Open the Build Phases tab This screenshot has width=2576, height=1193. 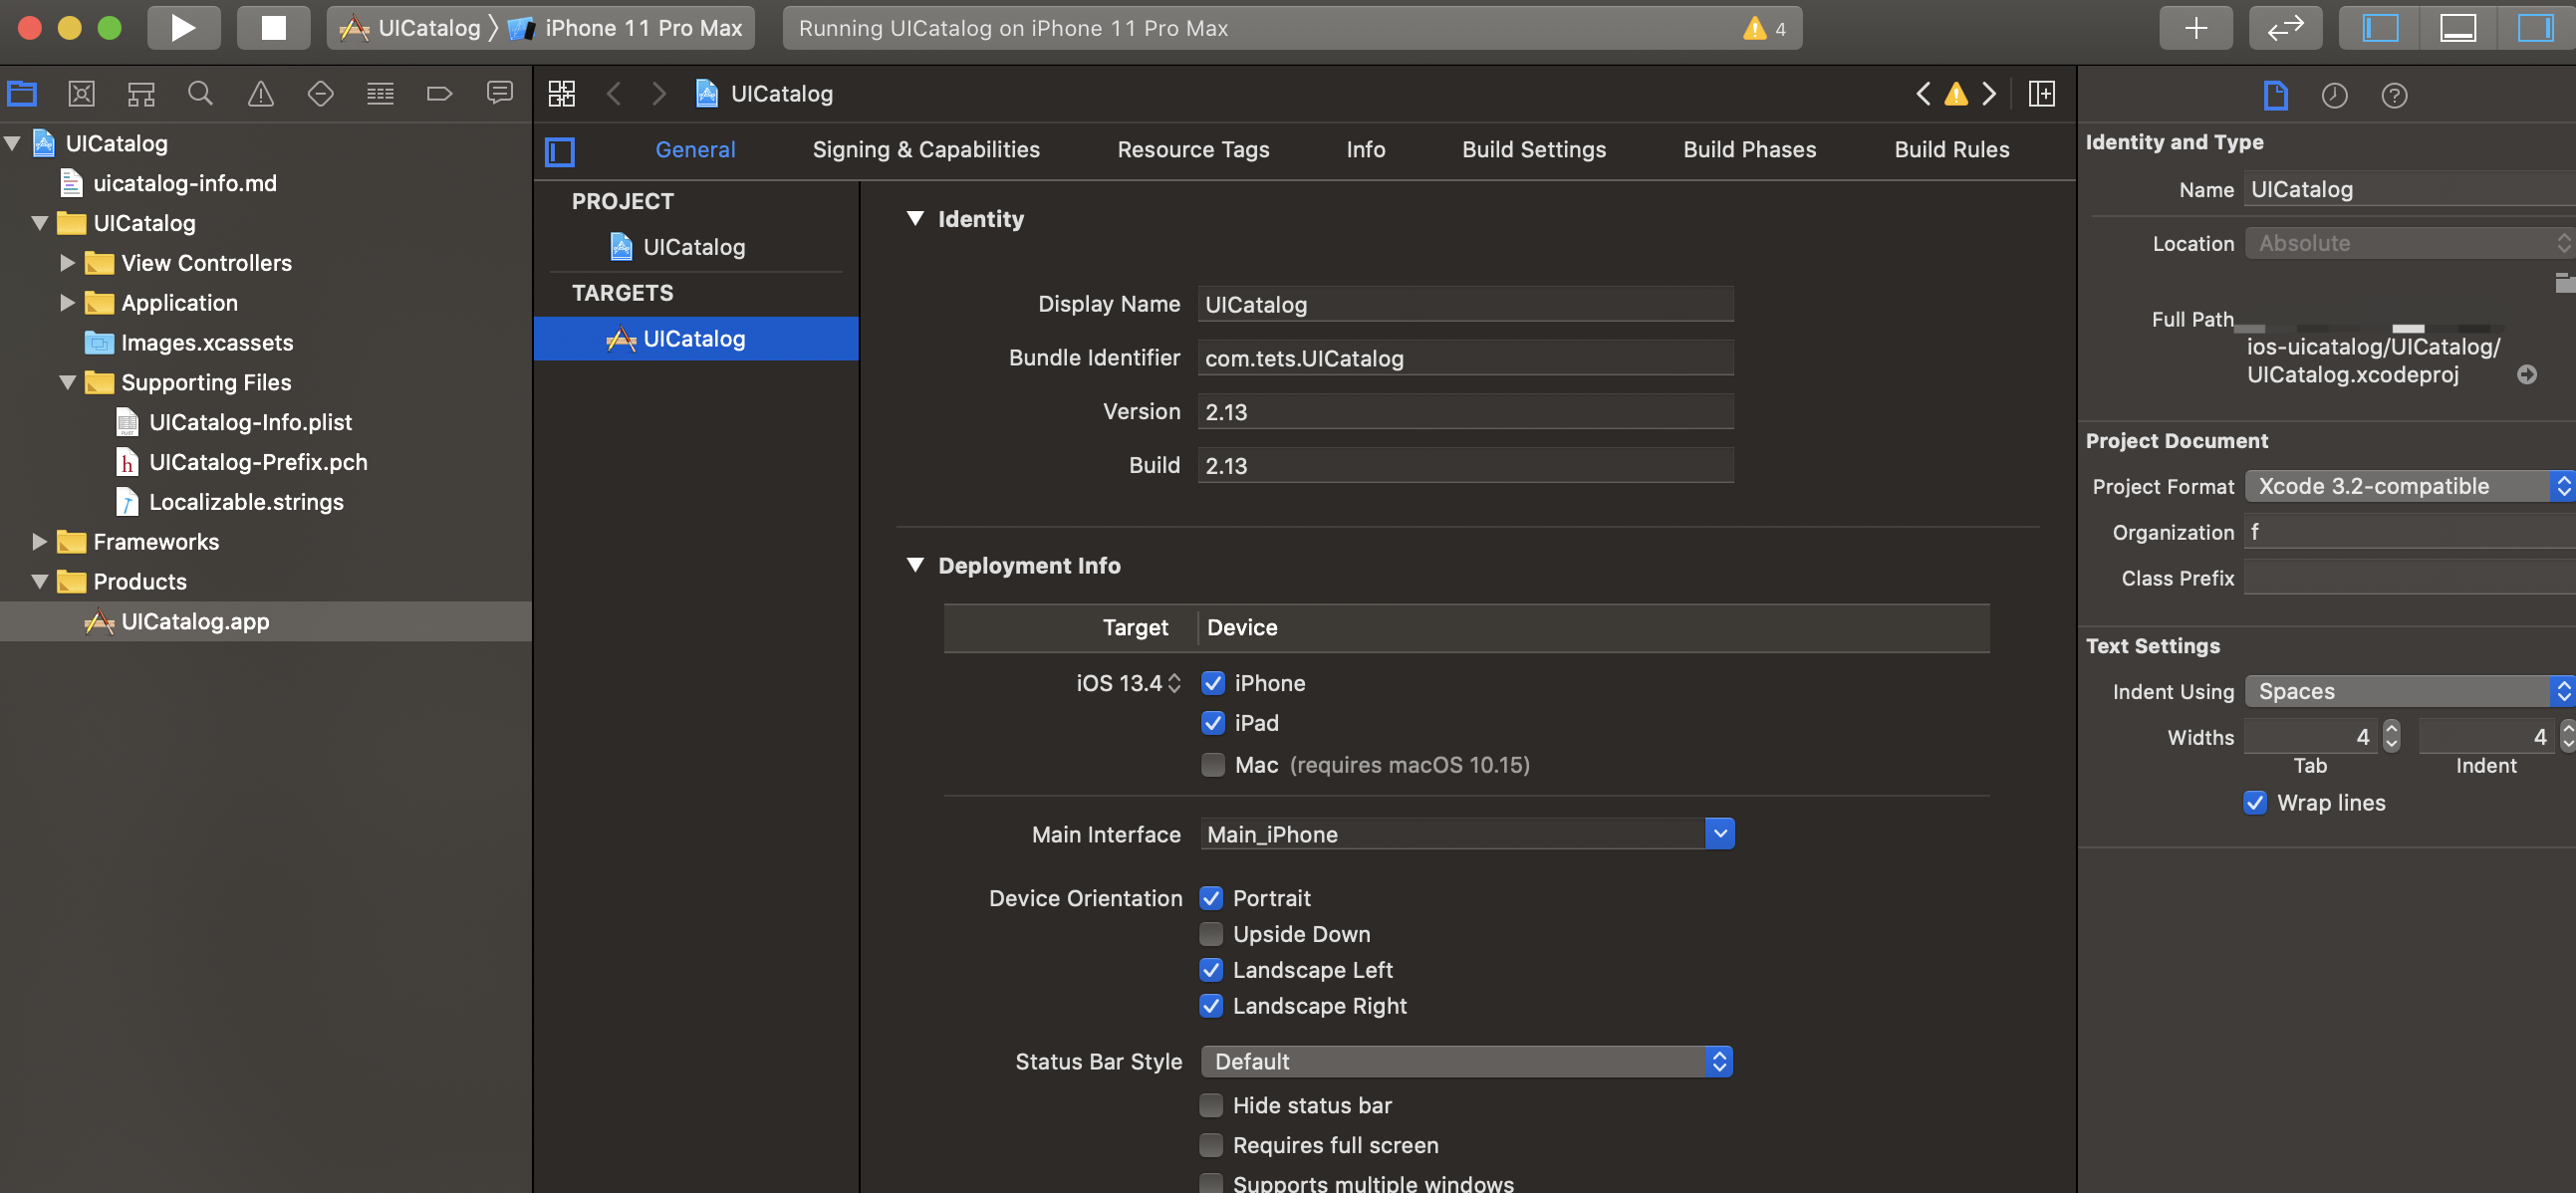[1749, 149]
